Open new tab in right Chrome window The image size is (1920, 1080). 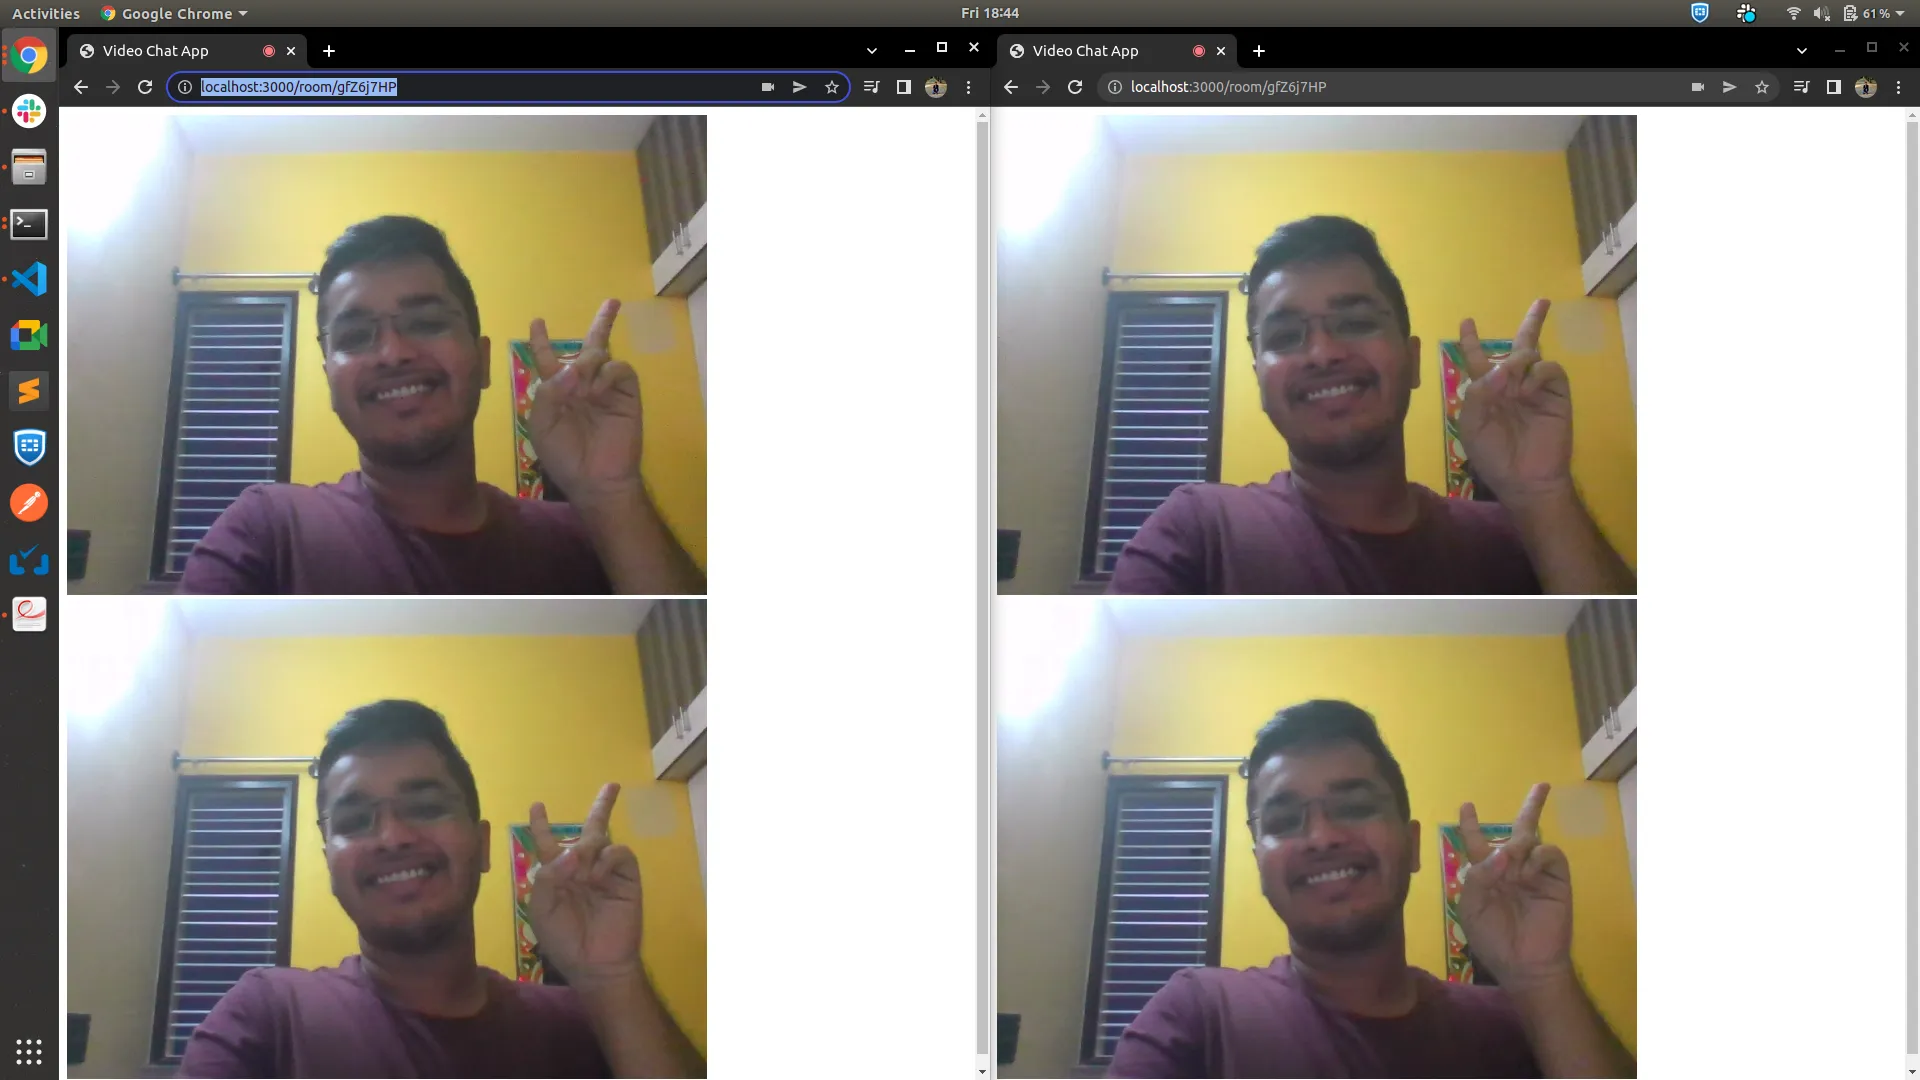[x=1259, y=50]
